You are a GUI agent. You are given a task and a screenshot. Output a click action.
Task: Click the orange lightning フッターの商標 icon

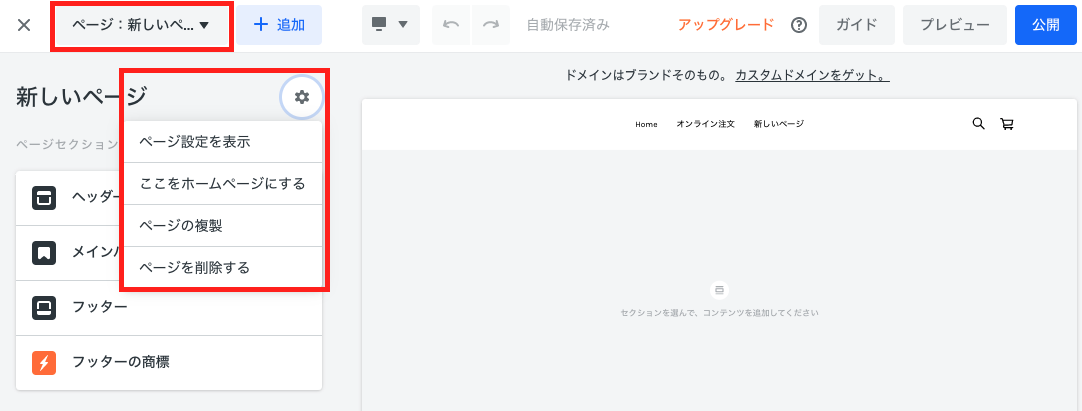coord(43,363)
